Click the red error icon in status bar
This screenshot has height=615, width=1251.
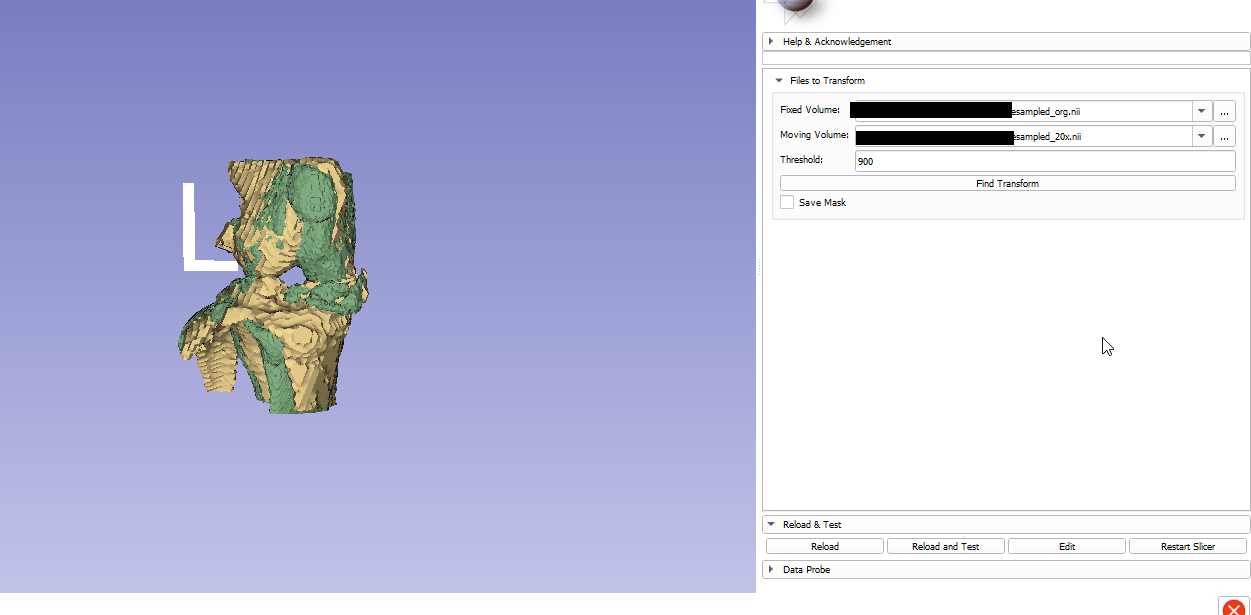(1233, 606)
